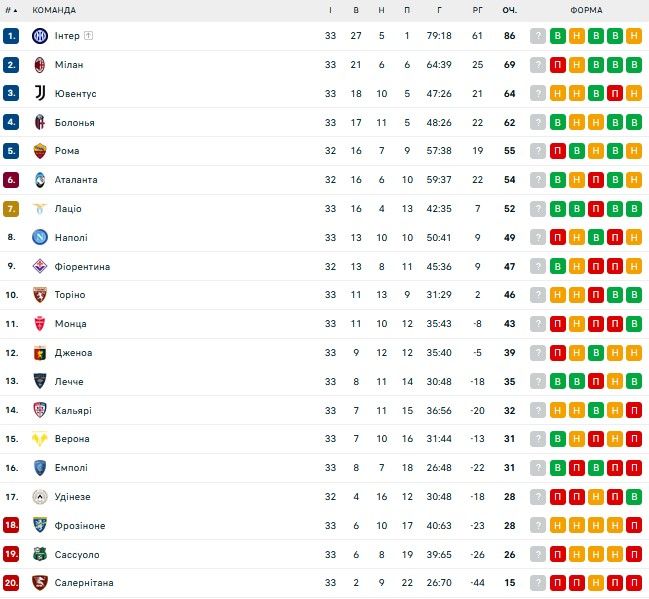Open the Салернітана team link
Screen dimensions: 649x599
[x=84, y=583]
